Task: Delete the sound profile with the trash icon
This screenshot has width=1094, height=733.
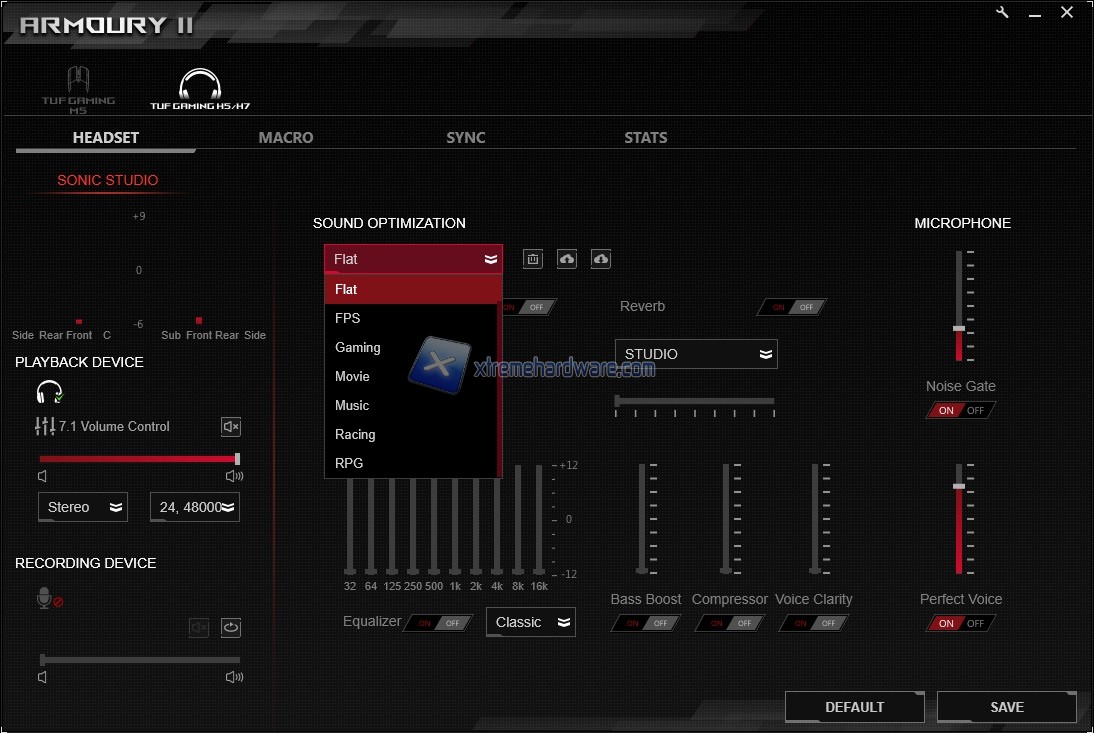Action: [533, 259]
